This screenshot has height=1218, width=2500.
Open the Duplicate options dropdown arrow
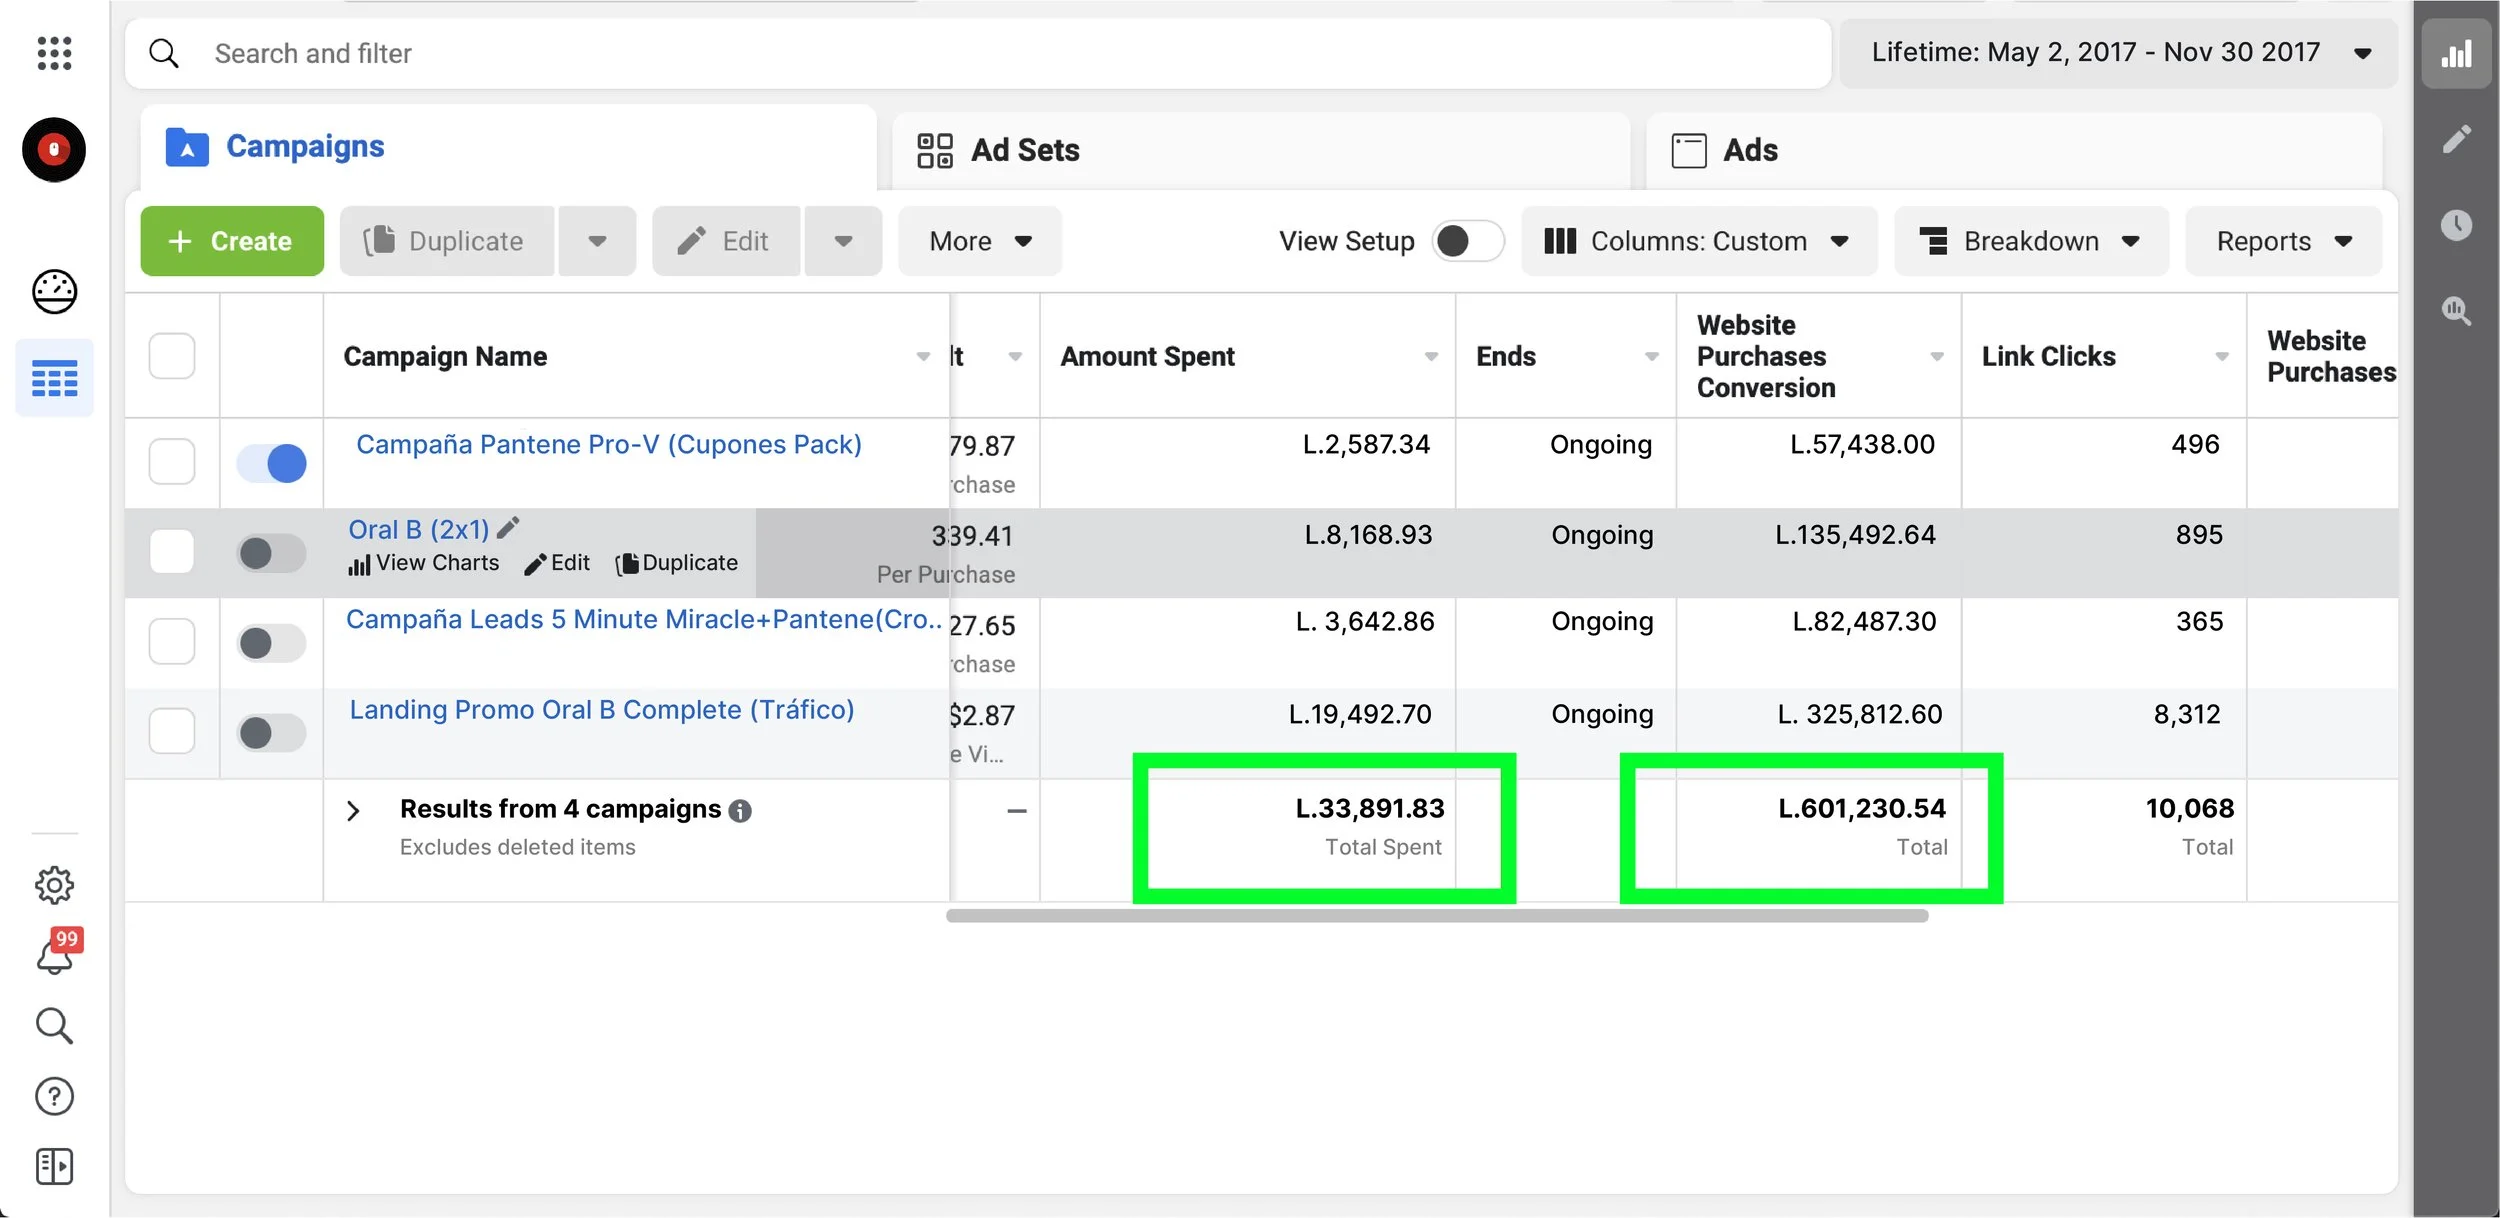point(597,241)
